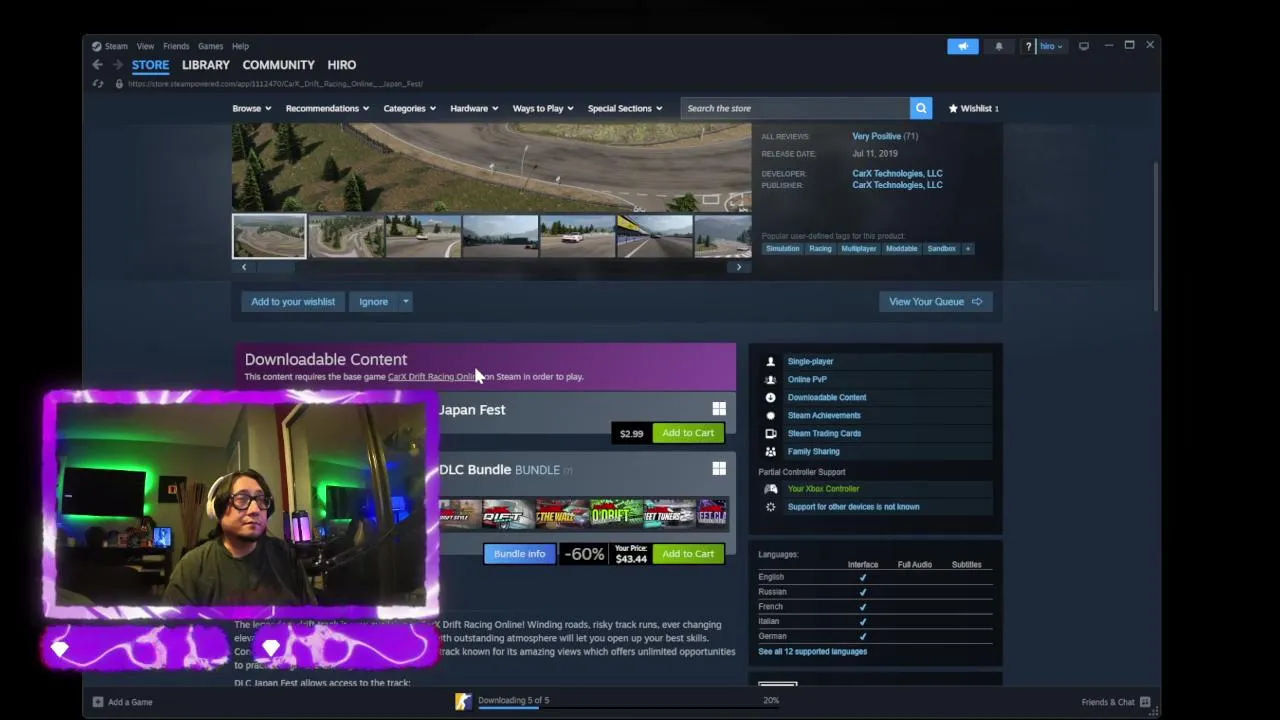This screenshot has height=720, width=1280.
Task: Click Windows icon on Japan Fest row
Action: (x=719, y=409)
